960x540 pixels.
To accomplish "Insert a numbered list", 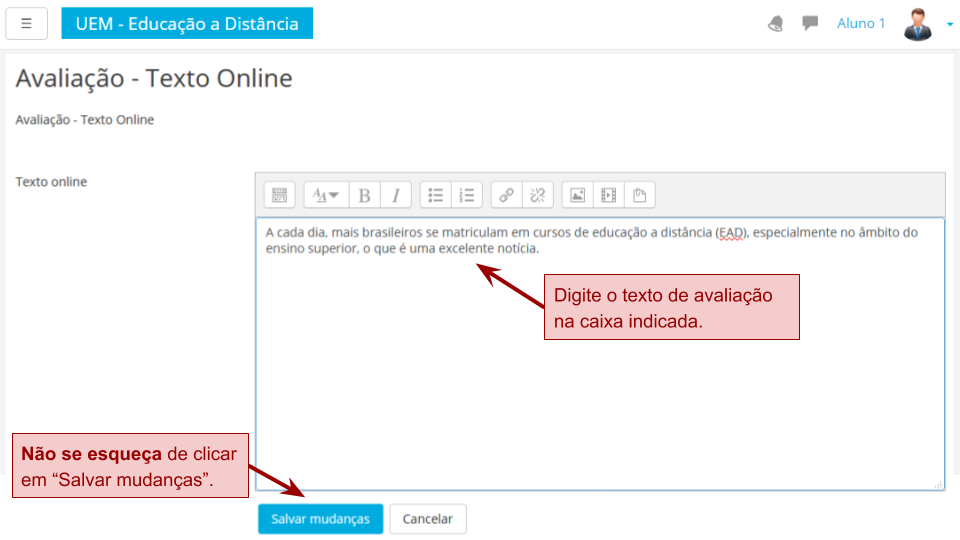I will 466,195.
